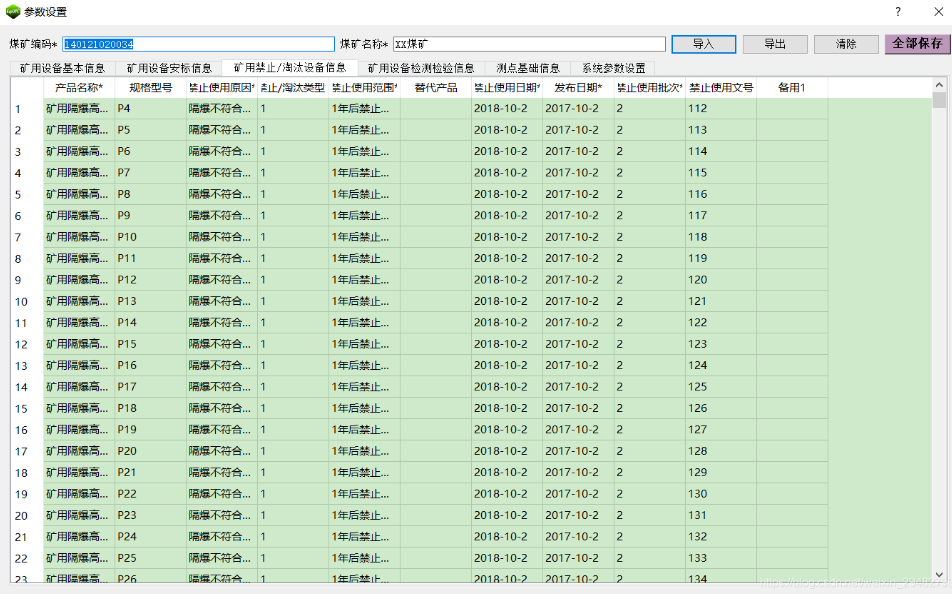952x594 pixels.
Task: Click 2017-10-2 date cell in P11 row
Action: (579, 259)
